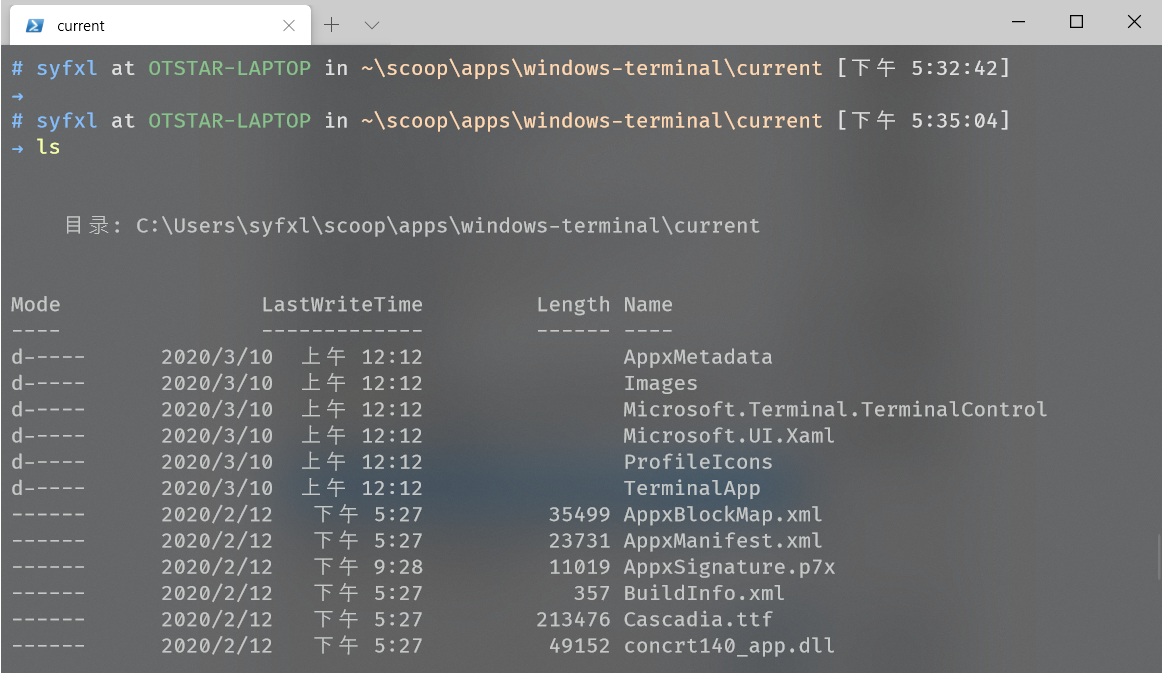Click the AppxManifest.xml file name

pos(723,541)
